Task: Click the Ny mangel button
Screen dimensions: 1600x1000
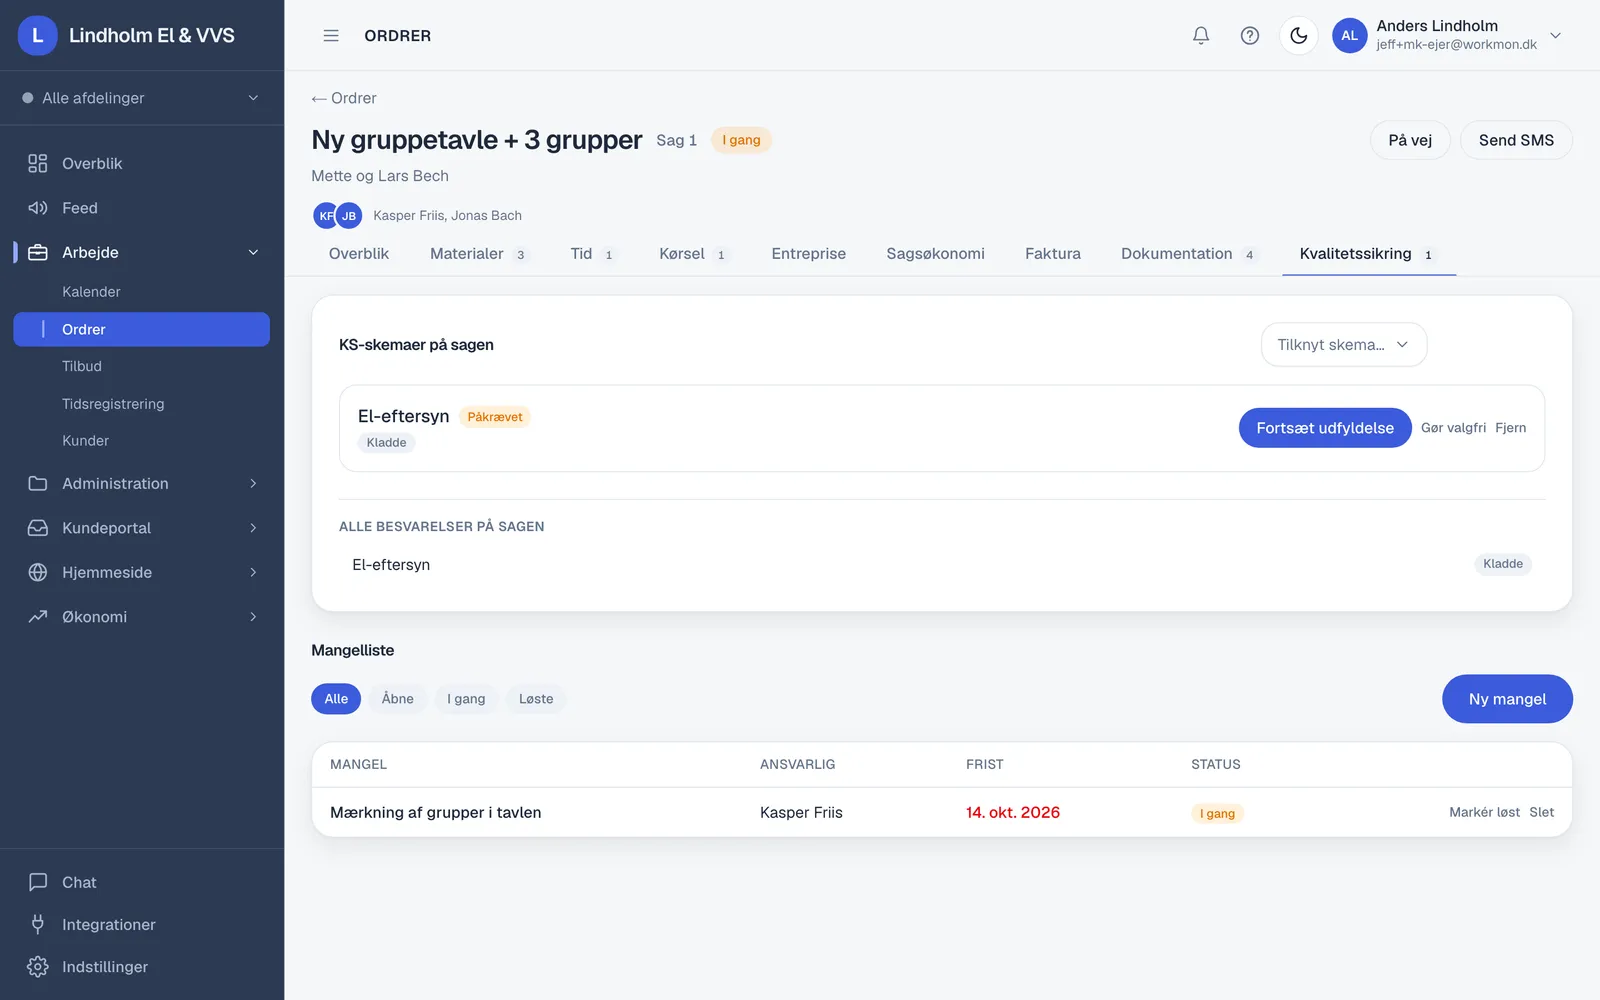Action: coord(1507,699)
